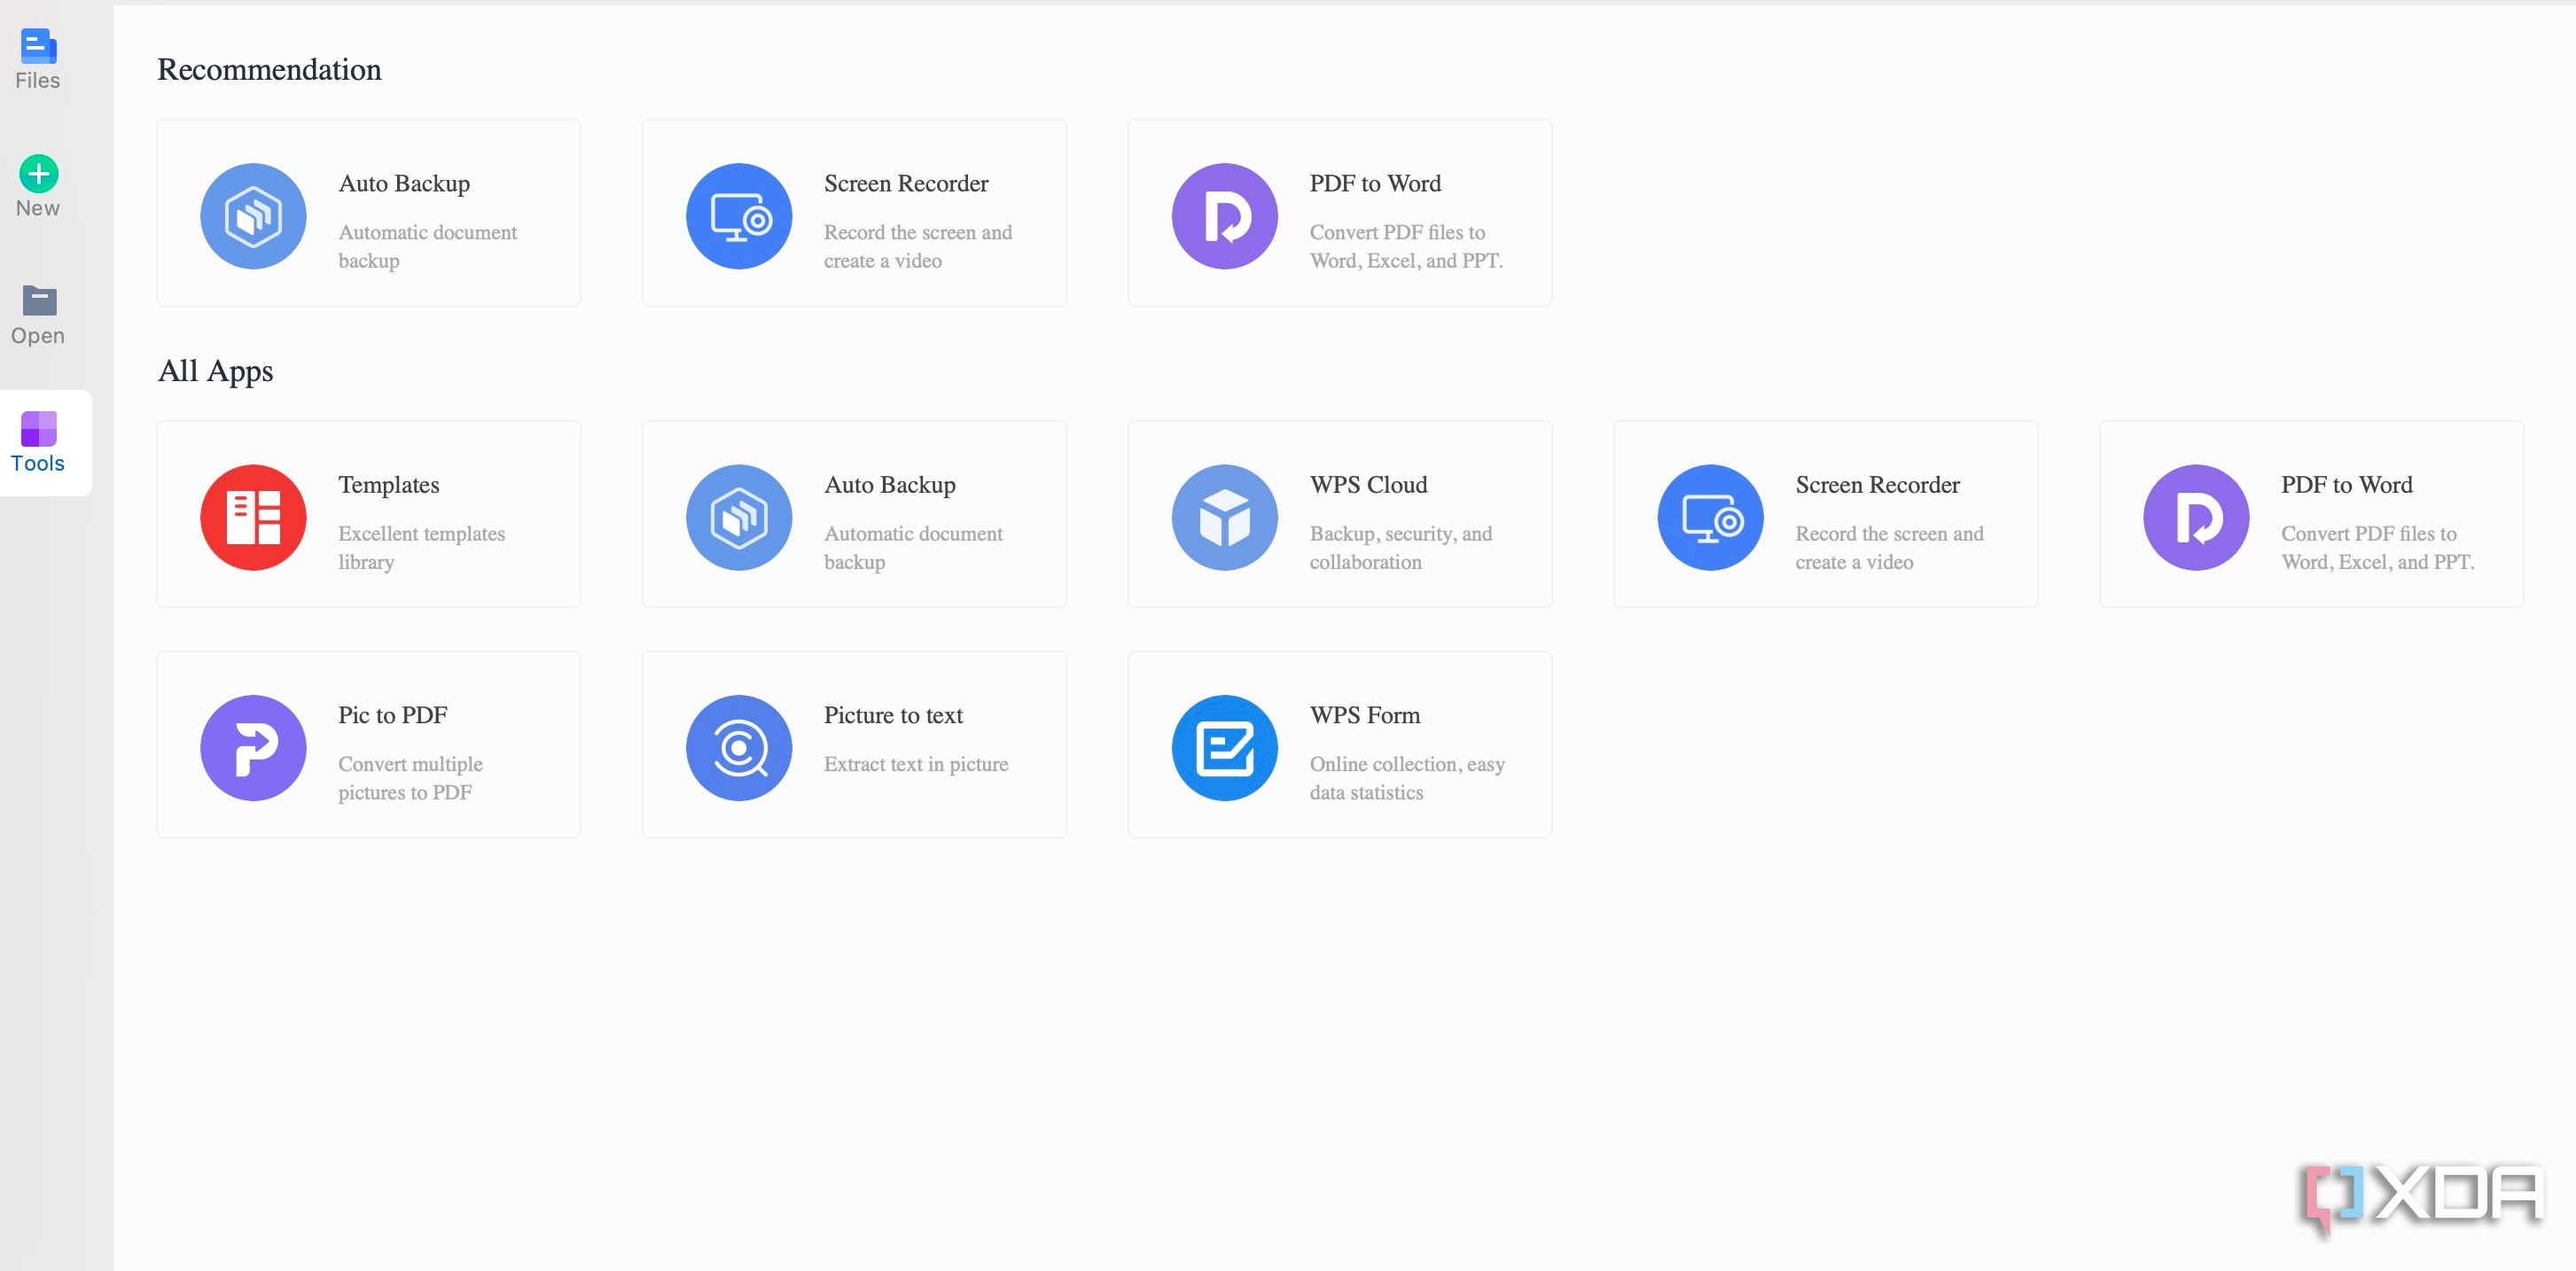2576x1271 pixels.
Task: Launch the Pic to PDF icon
Action: [253, 748]
